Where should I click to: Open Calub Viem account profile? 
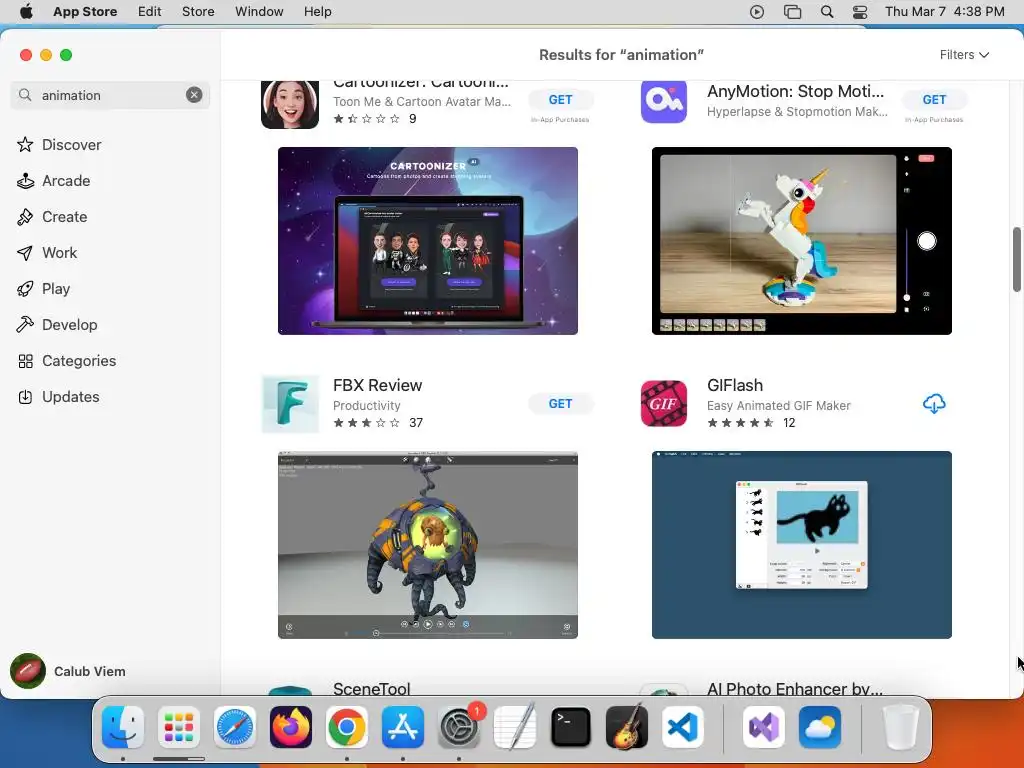(68, 671)
